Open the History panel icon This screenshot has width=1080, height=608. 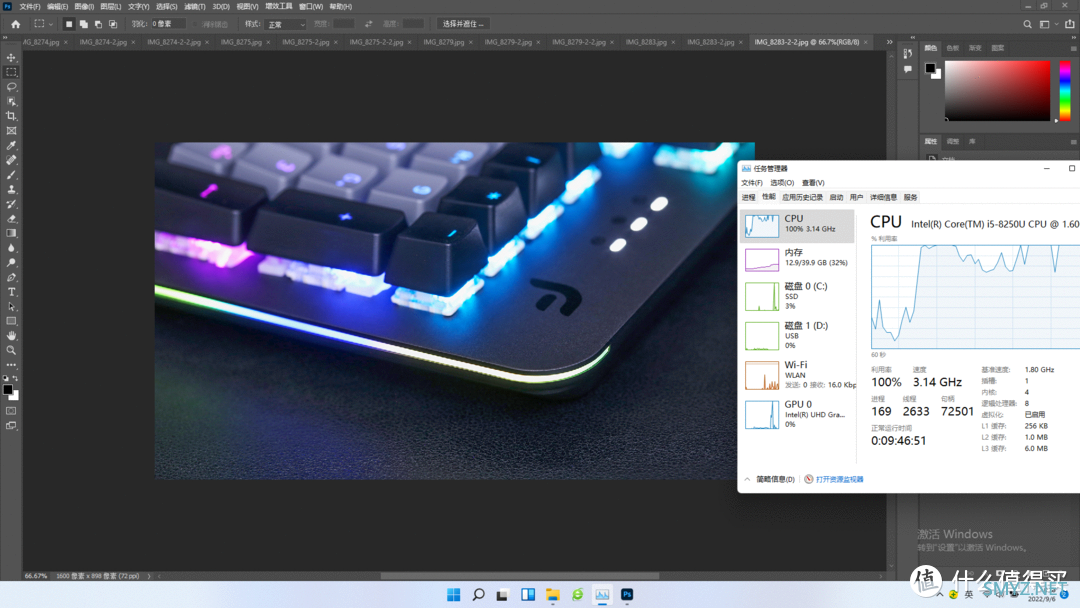(x=908, y=54)
